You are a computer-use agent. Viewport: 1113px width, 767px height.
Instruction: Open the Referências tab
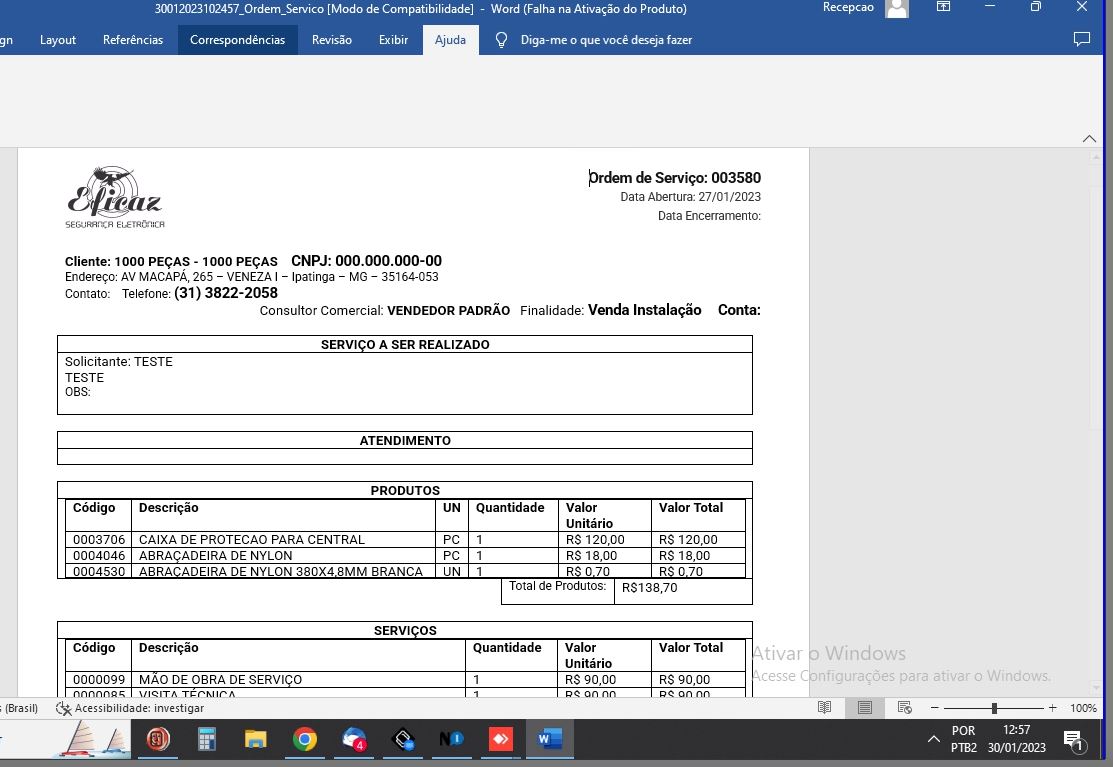point(133,40)
